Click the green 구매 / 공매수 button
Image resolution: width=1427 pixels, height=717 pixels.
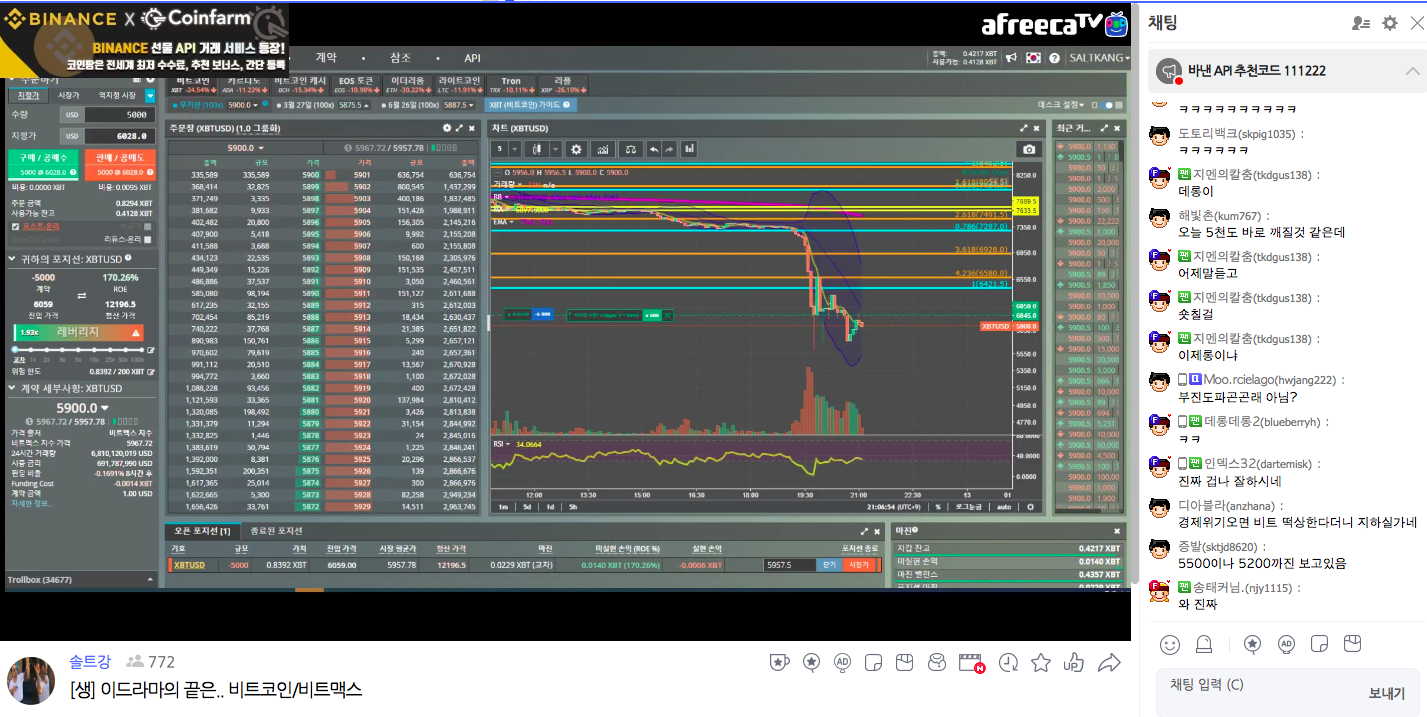[43, 165]
